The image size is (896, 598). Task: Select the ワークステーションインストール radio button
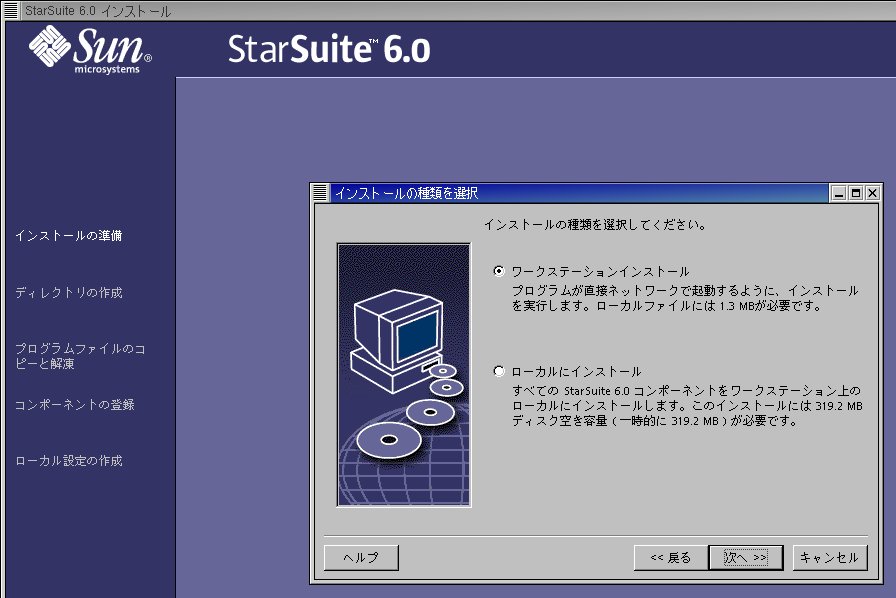tap(499, 271)
